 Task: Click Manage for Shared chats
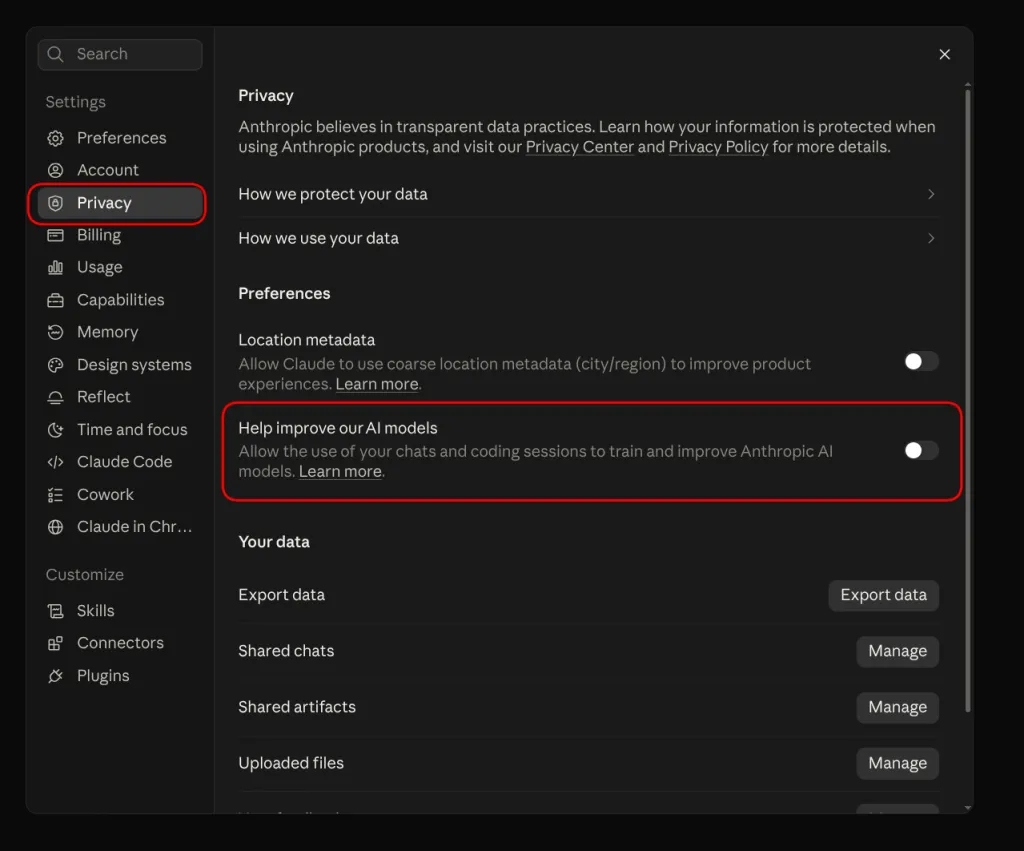point(897,651)
